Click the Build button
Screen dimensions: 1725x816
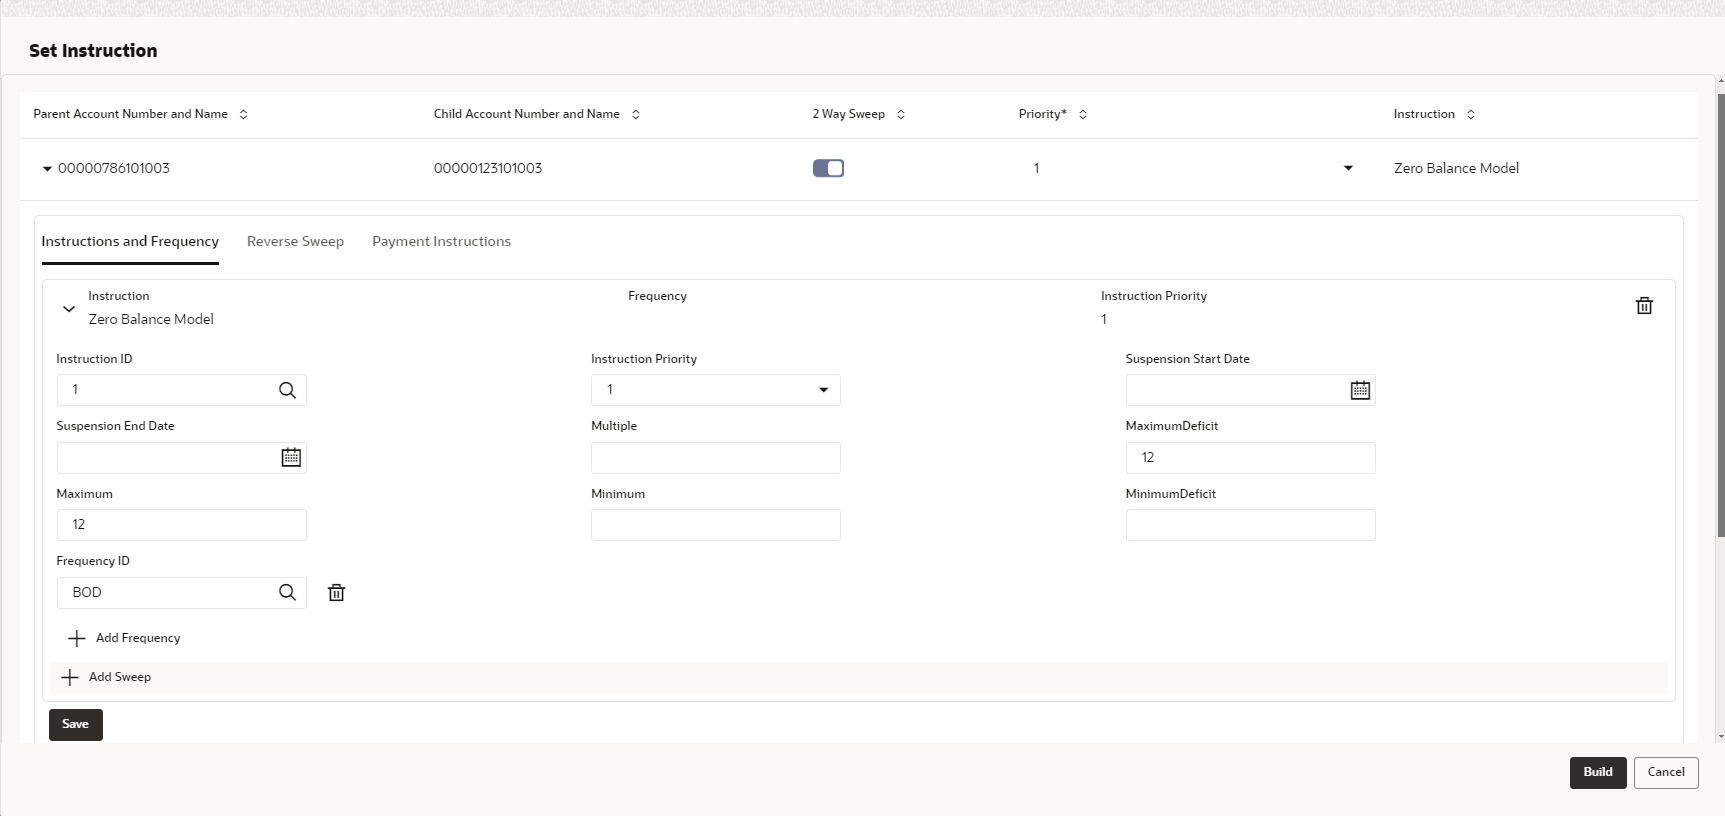tap(1598, 772)
